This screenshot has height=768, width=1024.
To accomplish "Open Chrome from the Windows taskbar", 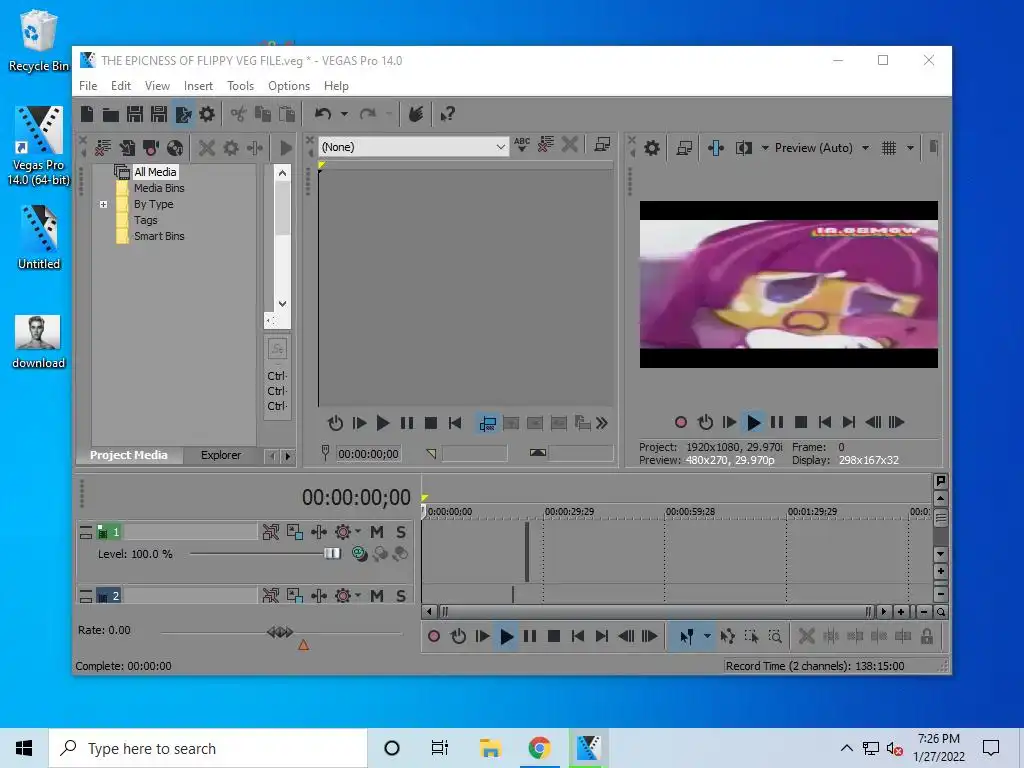I will tap(539, 748).
